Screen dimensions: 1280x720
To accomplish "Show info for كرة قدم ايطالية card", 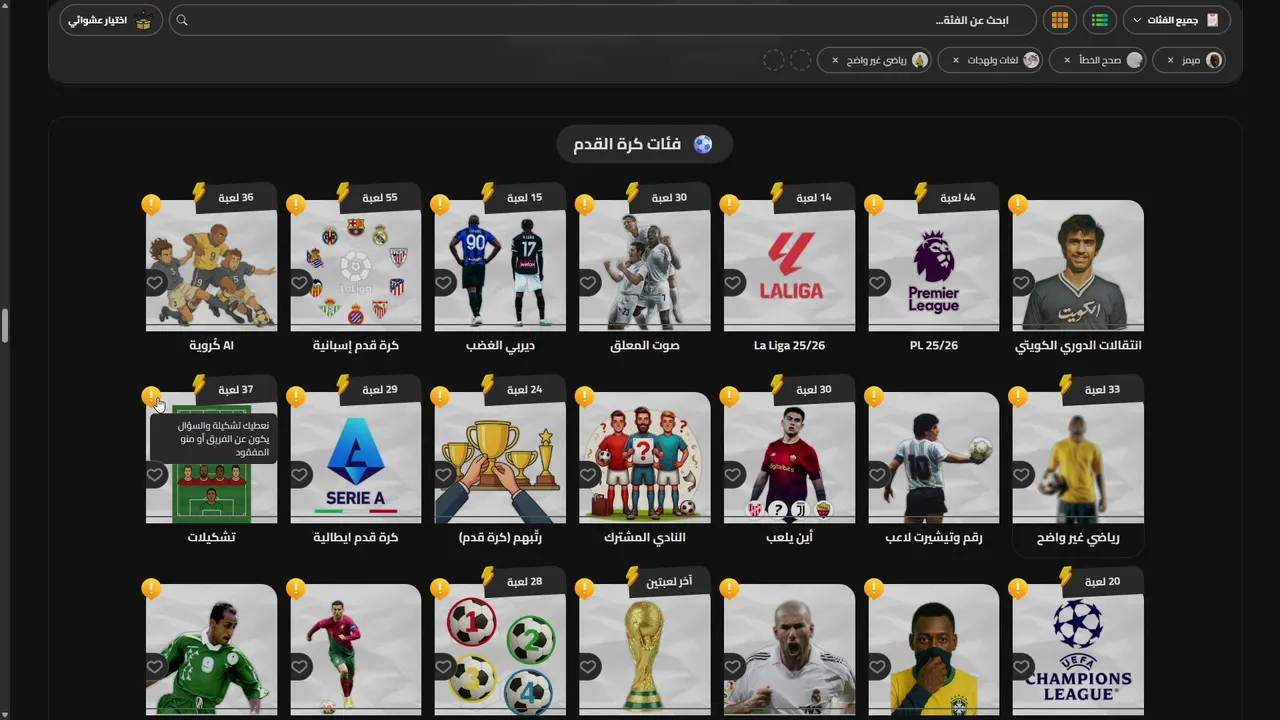I will (296, 397).
